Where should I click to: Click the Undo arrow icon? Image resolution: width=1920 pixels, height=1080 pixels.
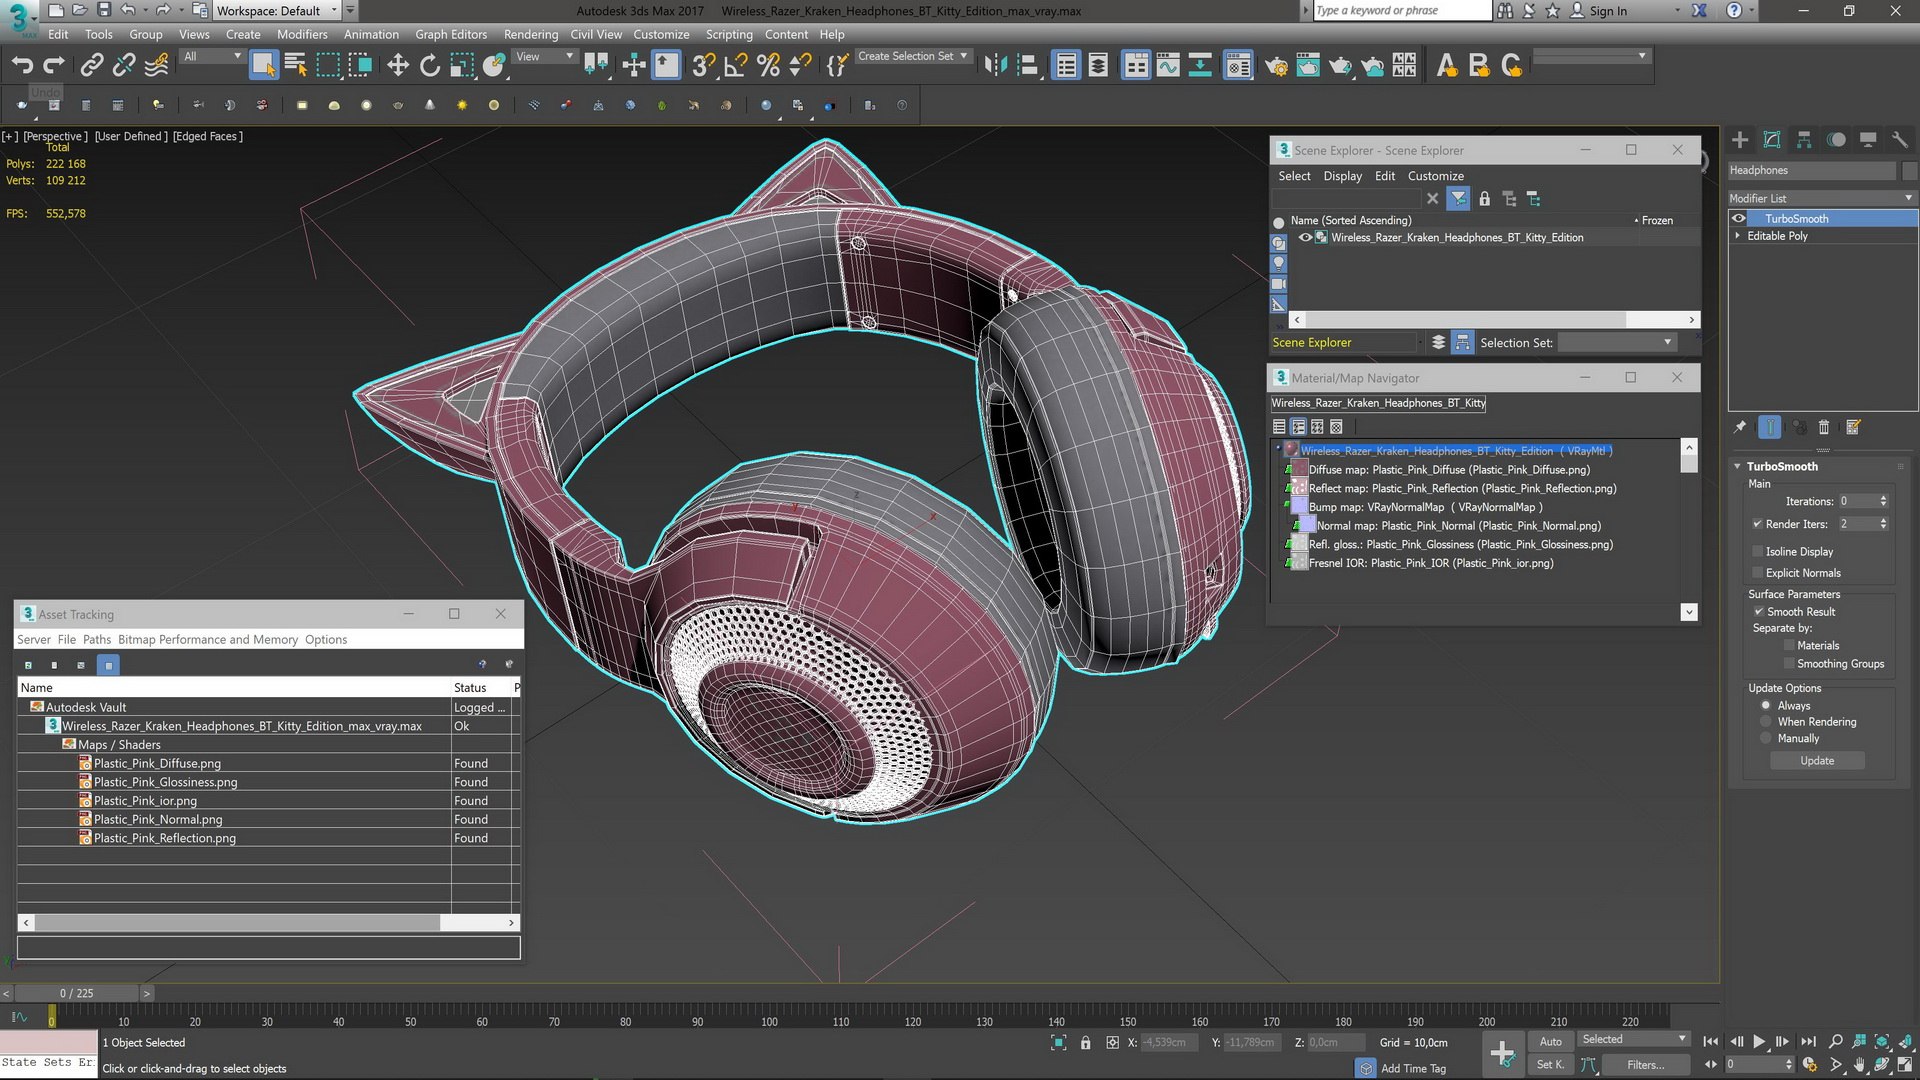pos(22,66)
